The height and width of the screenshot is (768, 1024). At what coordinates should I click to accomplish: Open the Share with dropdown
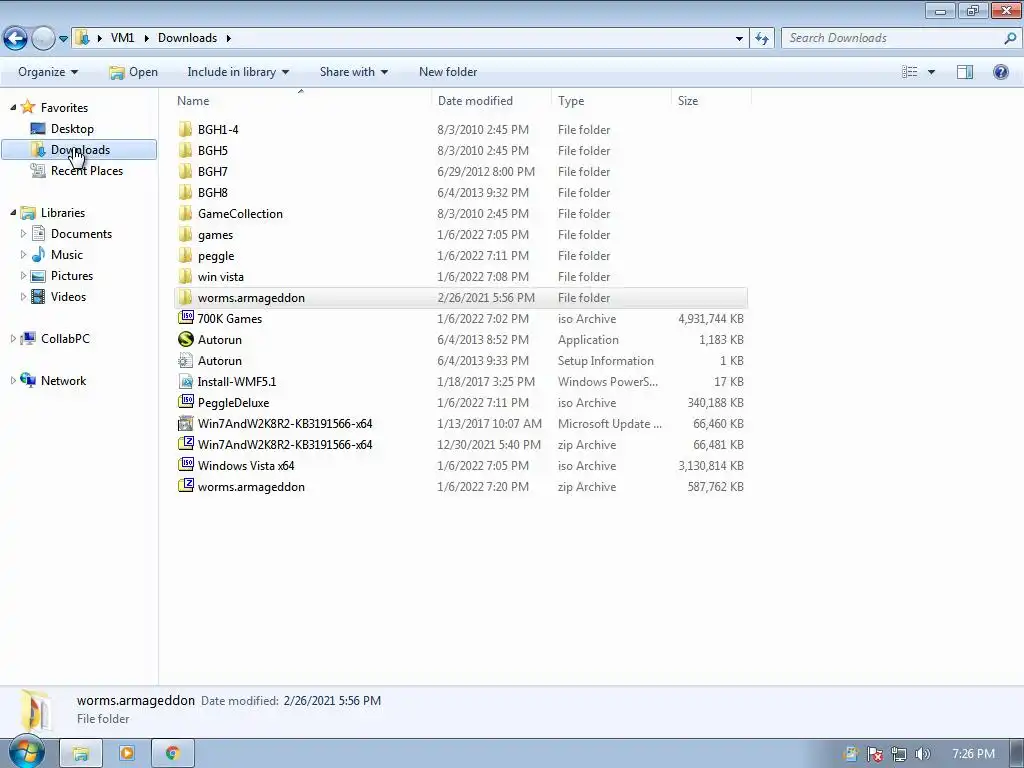click(353, 72)
